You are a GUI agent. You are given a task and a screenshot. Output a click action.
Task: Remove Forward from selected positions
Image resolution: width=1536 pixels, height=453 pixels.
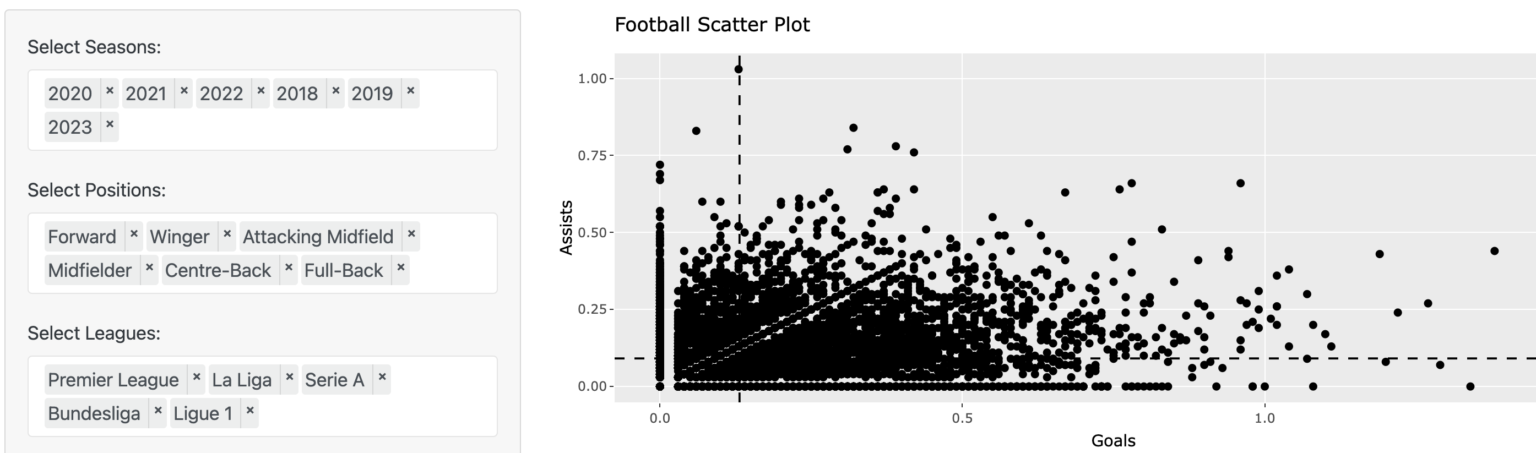click(134, 235)
